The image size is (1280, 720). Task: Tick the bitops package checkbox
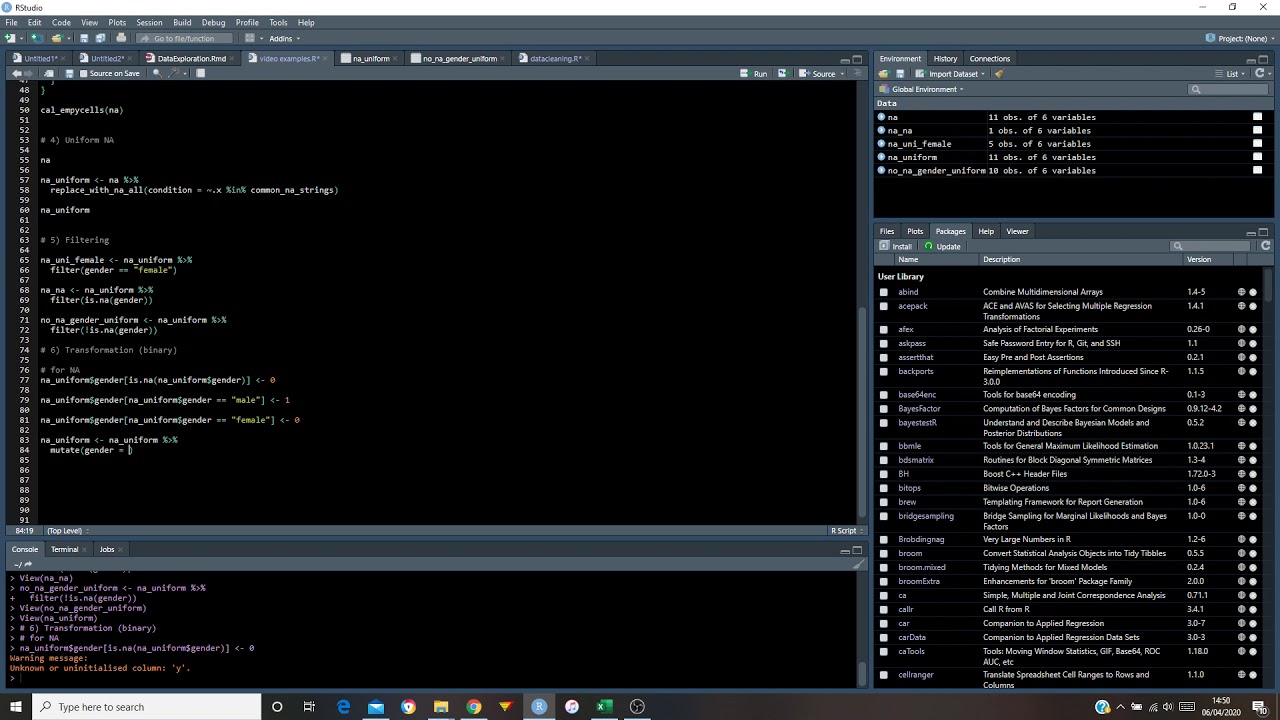tap(884, 488)
